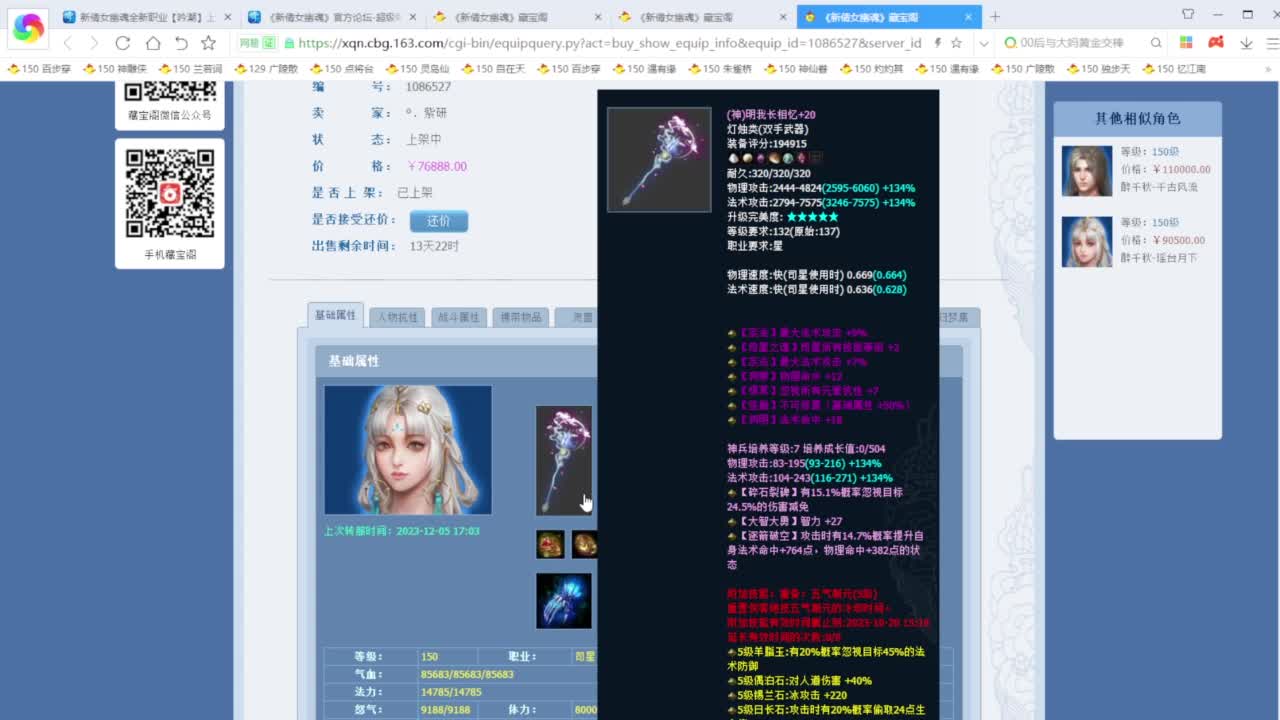The width and height of the screenshot is (1280, 720).
Task: Click the 上次转服时间 2023-12-05 17:03 text
Action: [402, 531]
